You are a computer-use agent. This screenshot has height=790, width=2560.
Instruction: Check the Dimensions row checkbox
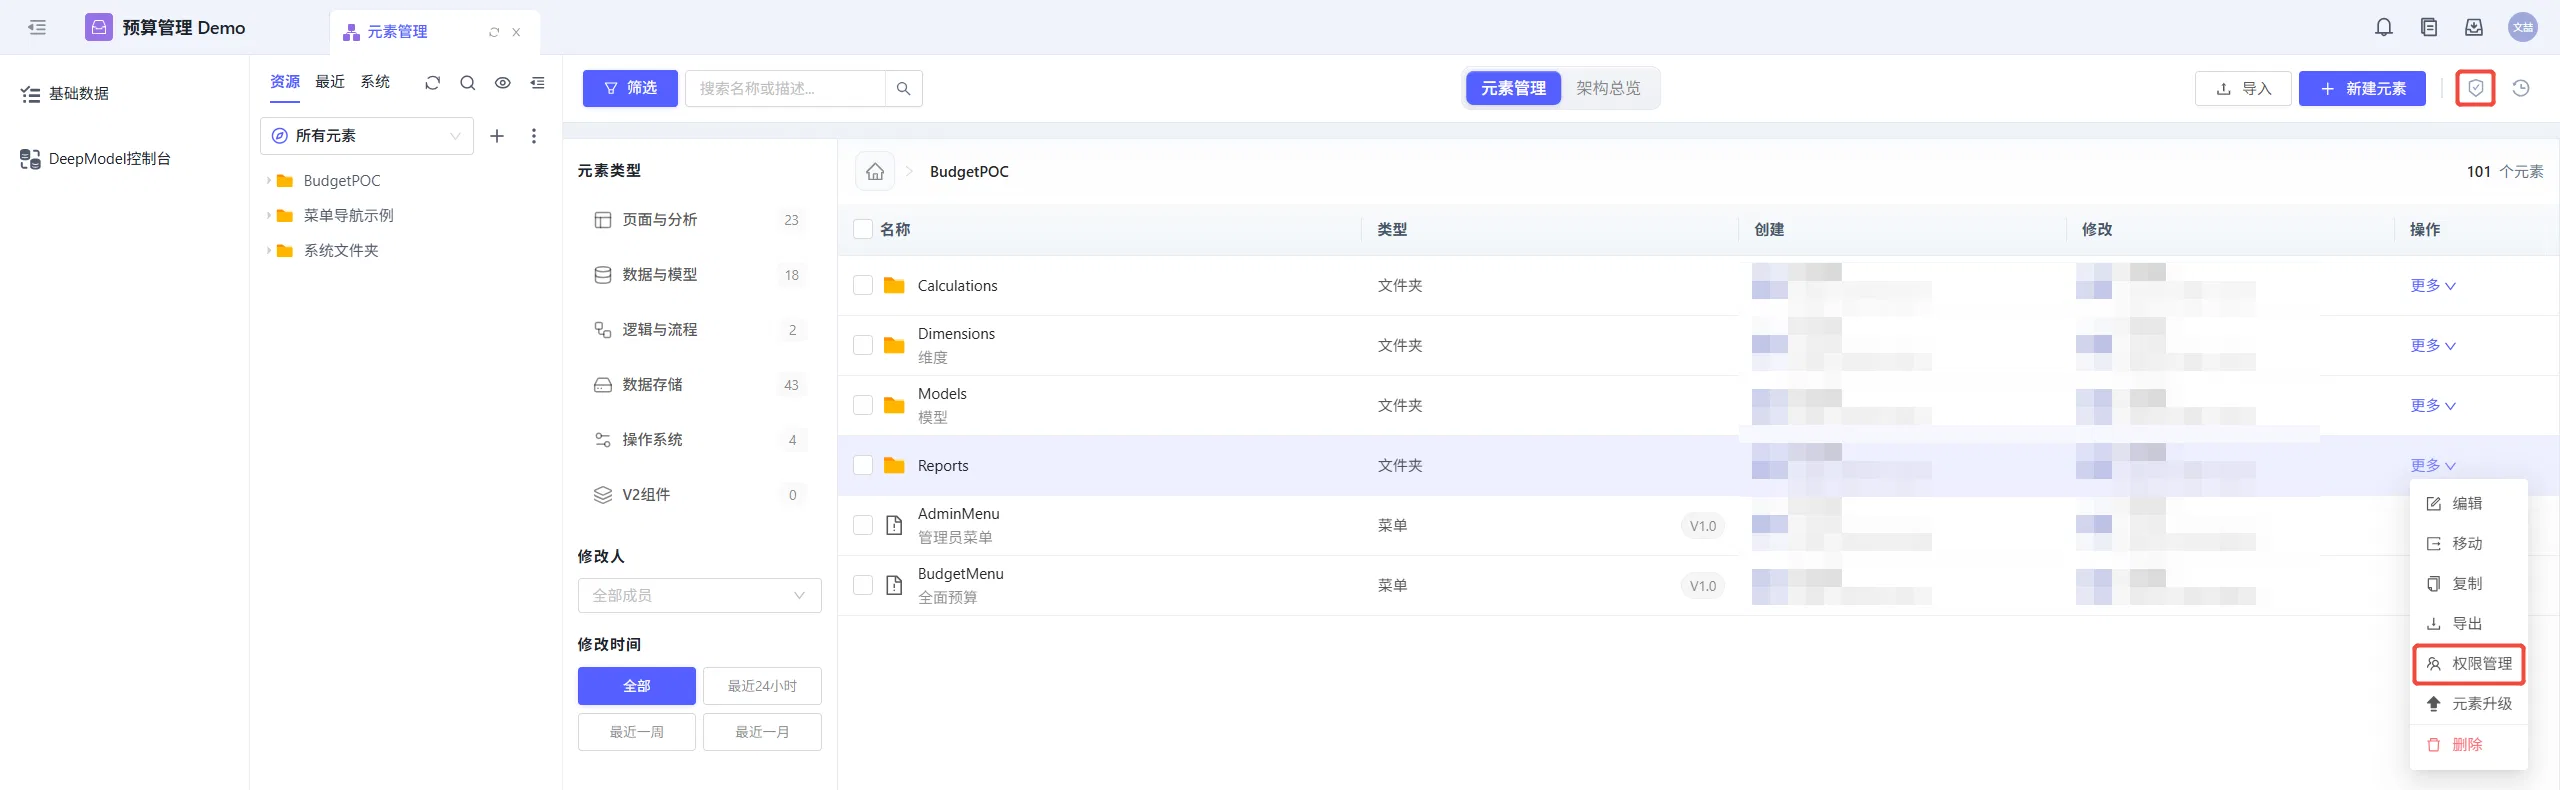point(863,346)
